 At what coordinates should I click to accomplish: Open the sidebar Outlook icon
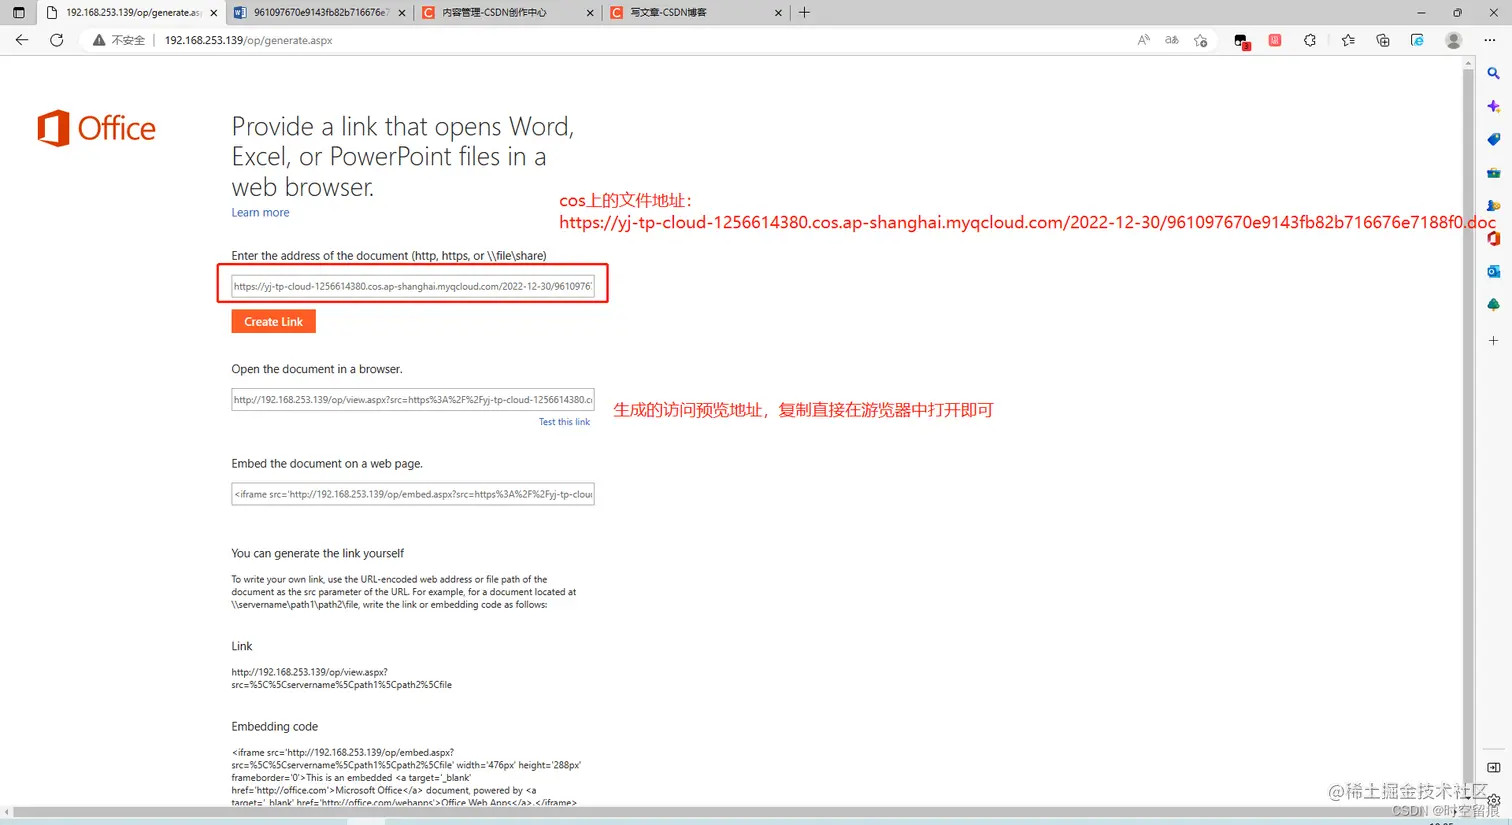1493,271
